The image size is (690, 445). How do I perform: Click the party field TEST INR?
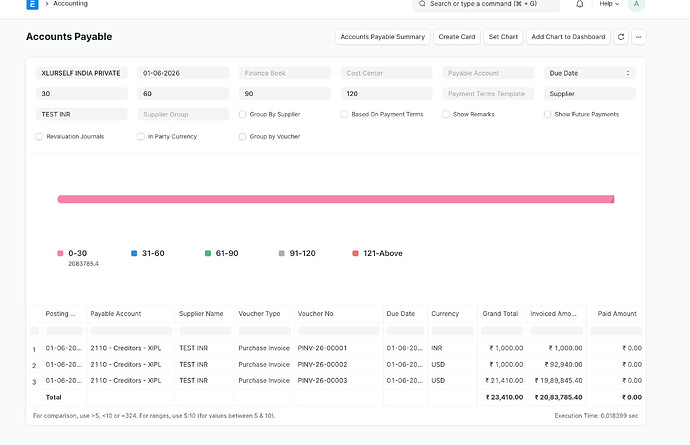pos(81,114)
